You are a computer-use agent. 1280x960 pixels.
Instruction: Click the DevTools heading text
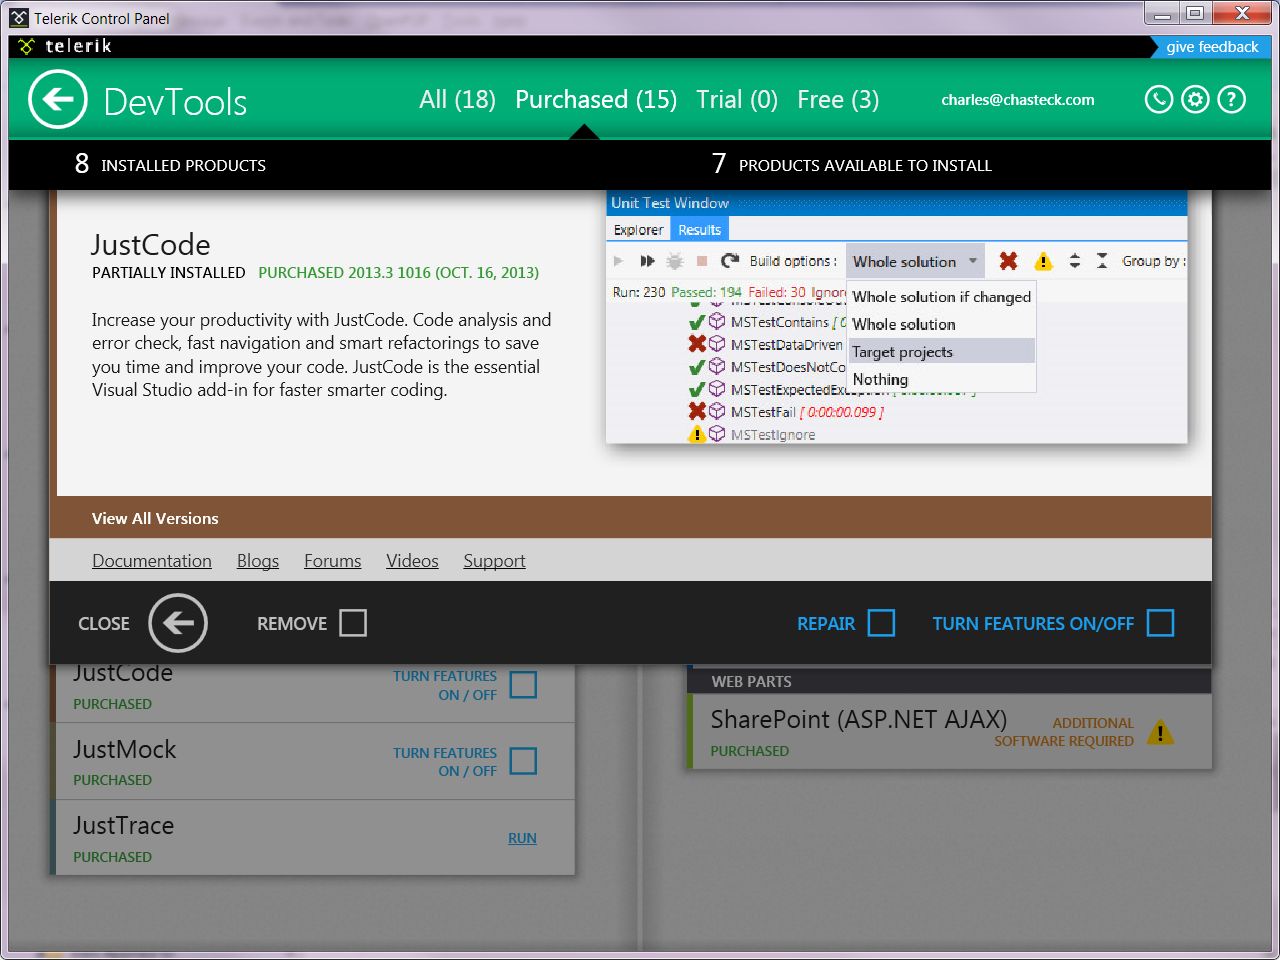click(175, 101)
